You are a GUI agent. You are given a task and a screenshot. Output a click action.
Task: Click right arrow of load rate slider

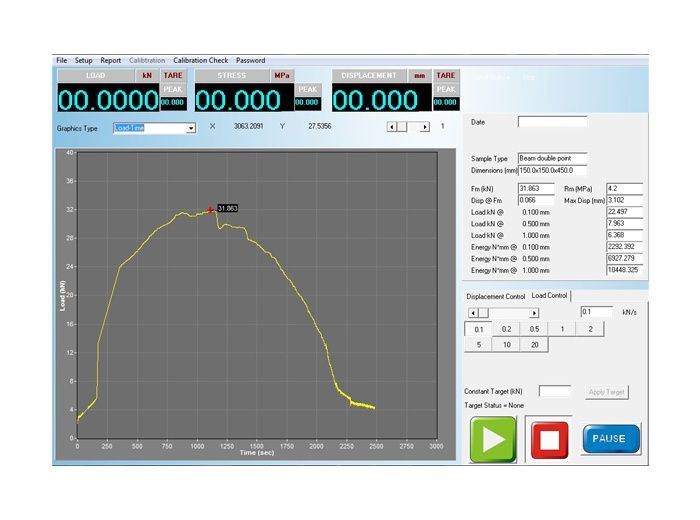(534, 313)
